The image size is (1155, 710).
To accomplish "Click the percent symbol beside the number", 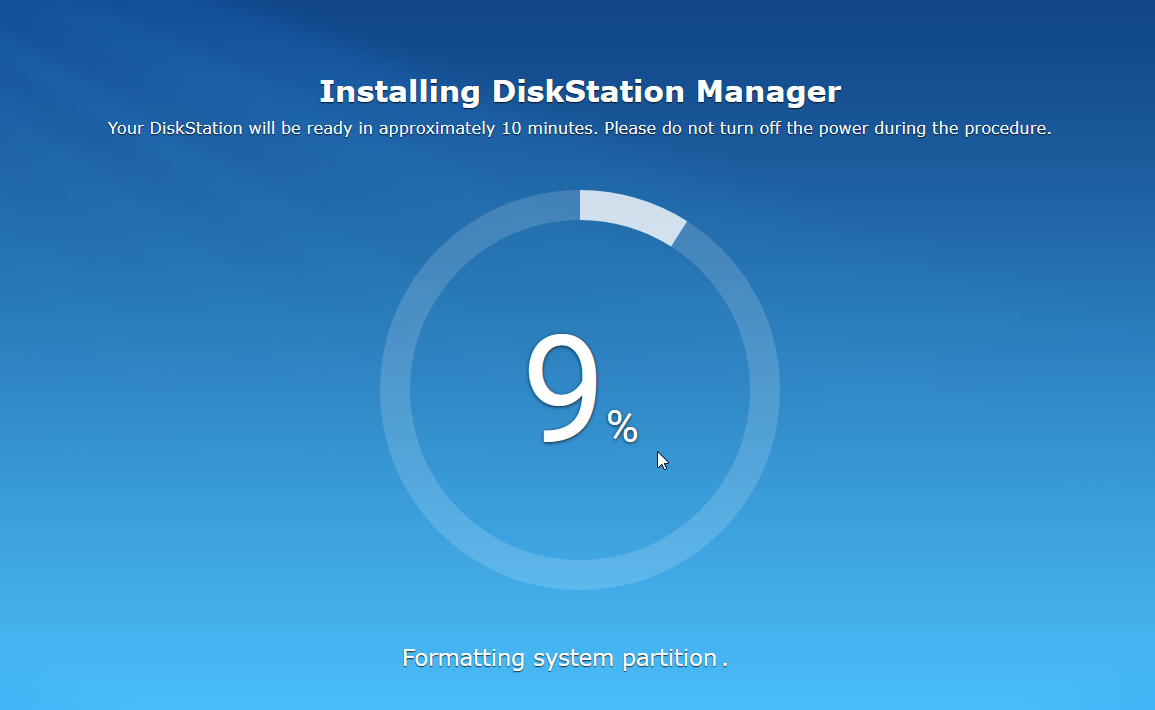I will click(x=622, y=428).
